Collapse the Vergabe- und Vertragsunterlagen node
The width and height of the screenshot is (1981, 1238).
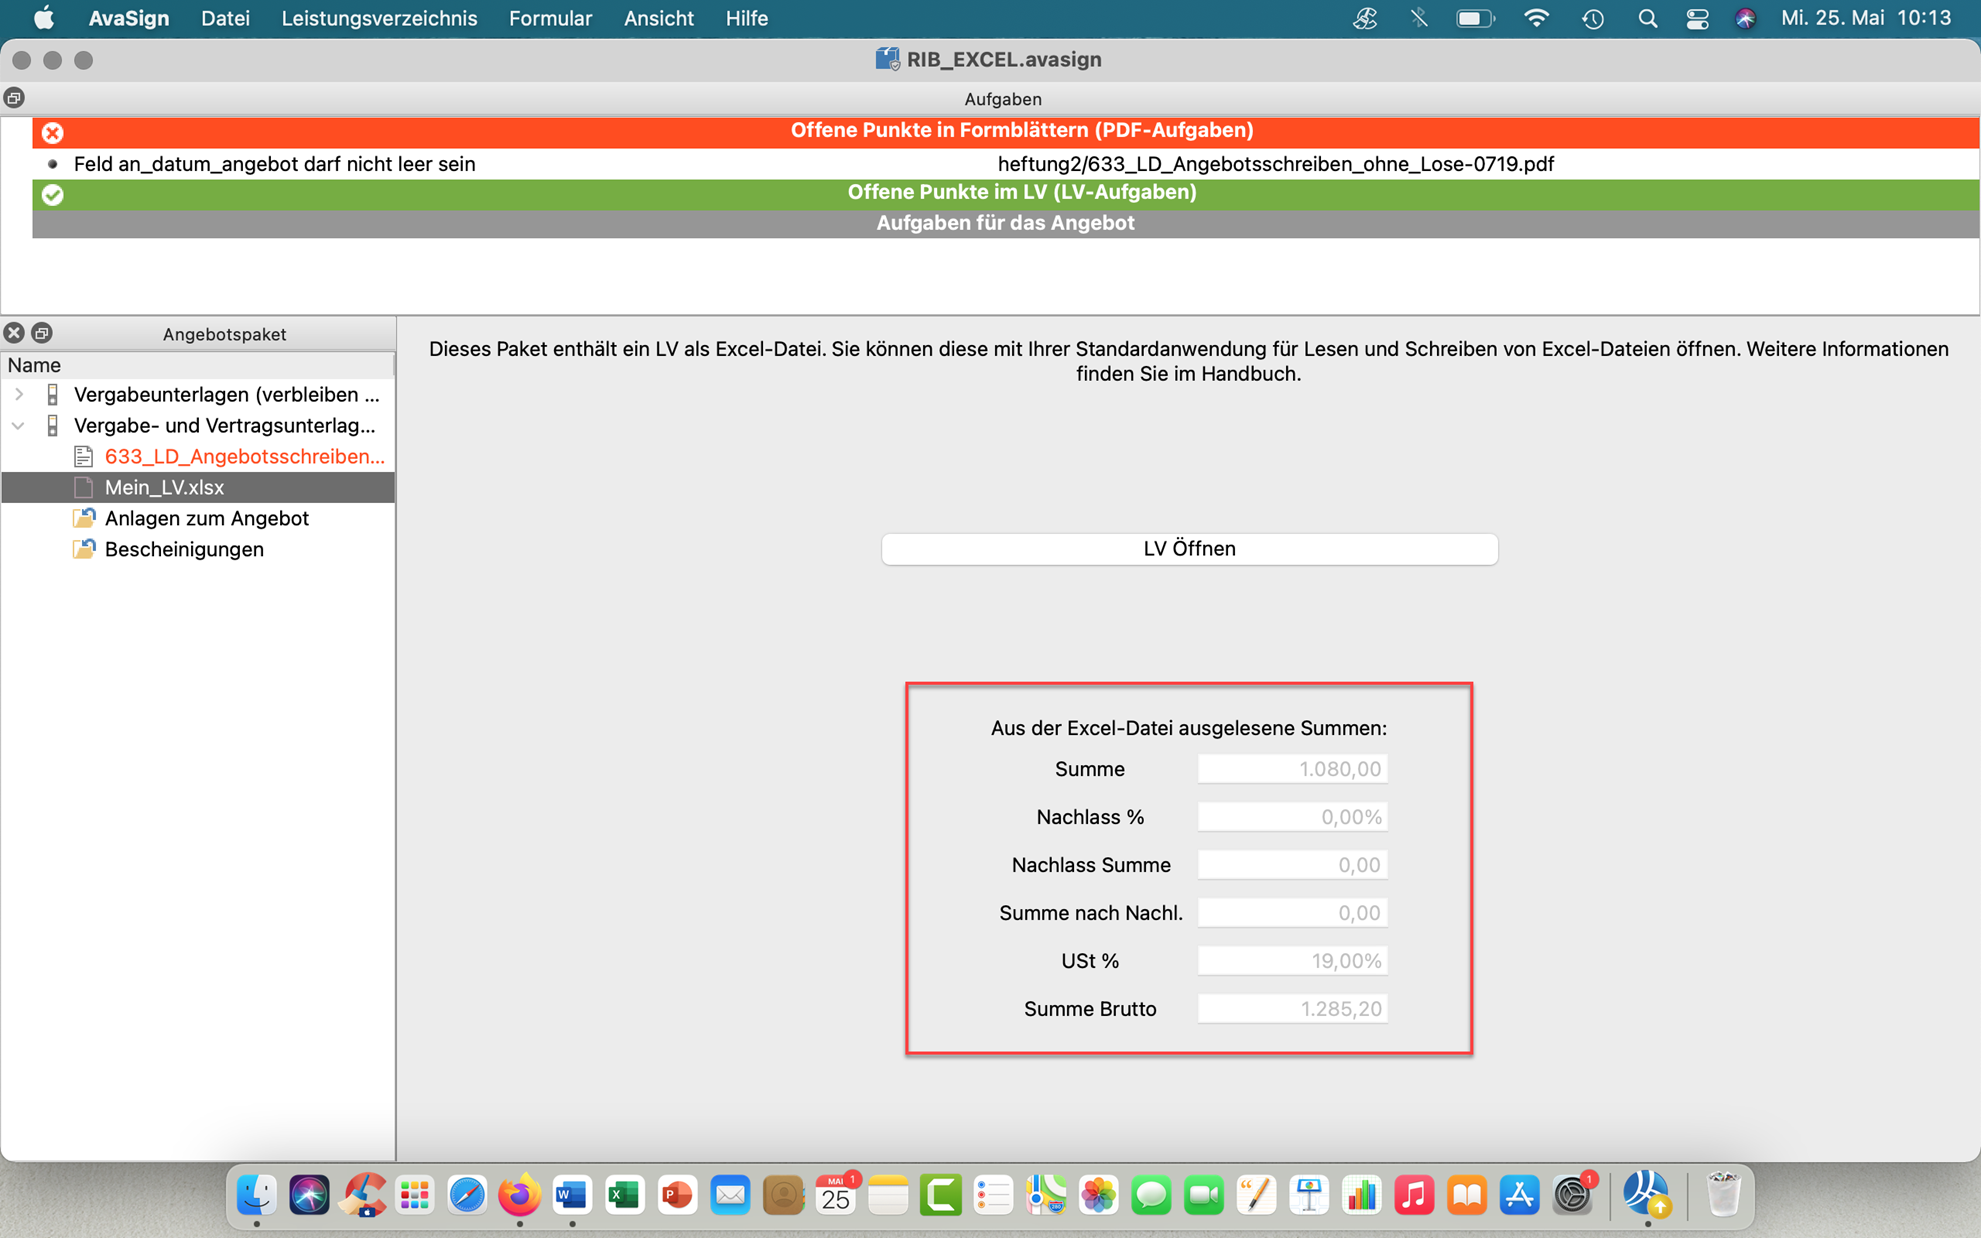(x=19, y=426)
